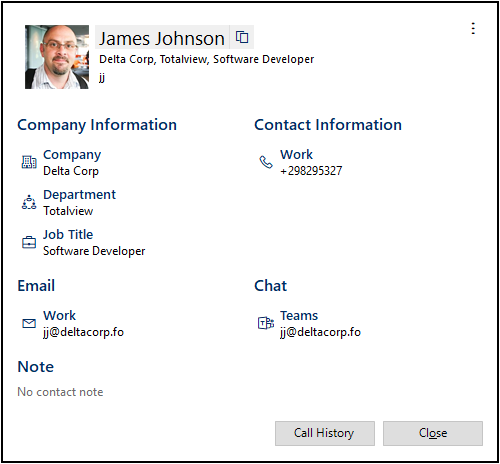Click the Teams label under Chat
The image size is (500, 464).
(x=299, y=316)
